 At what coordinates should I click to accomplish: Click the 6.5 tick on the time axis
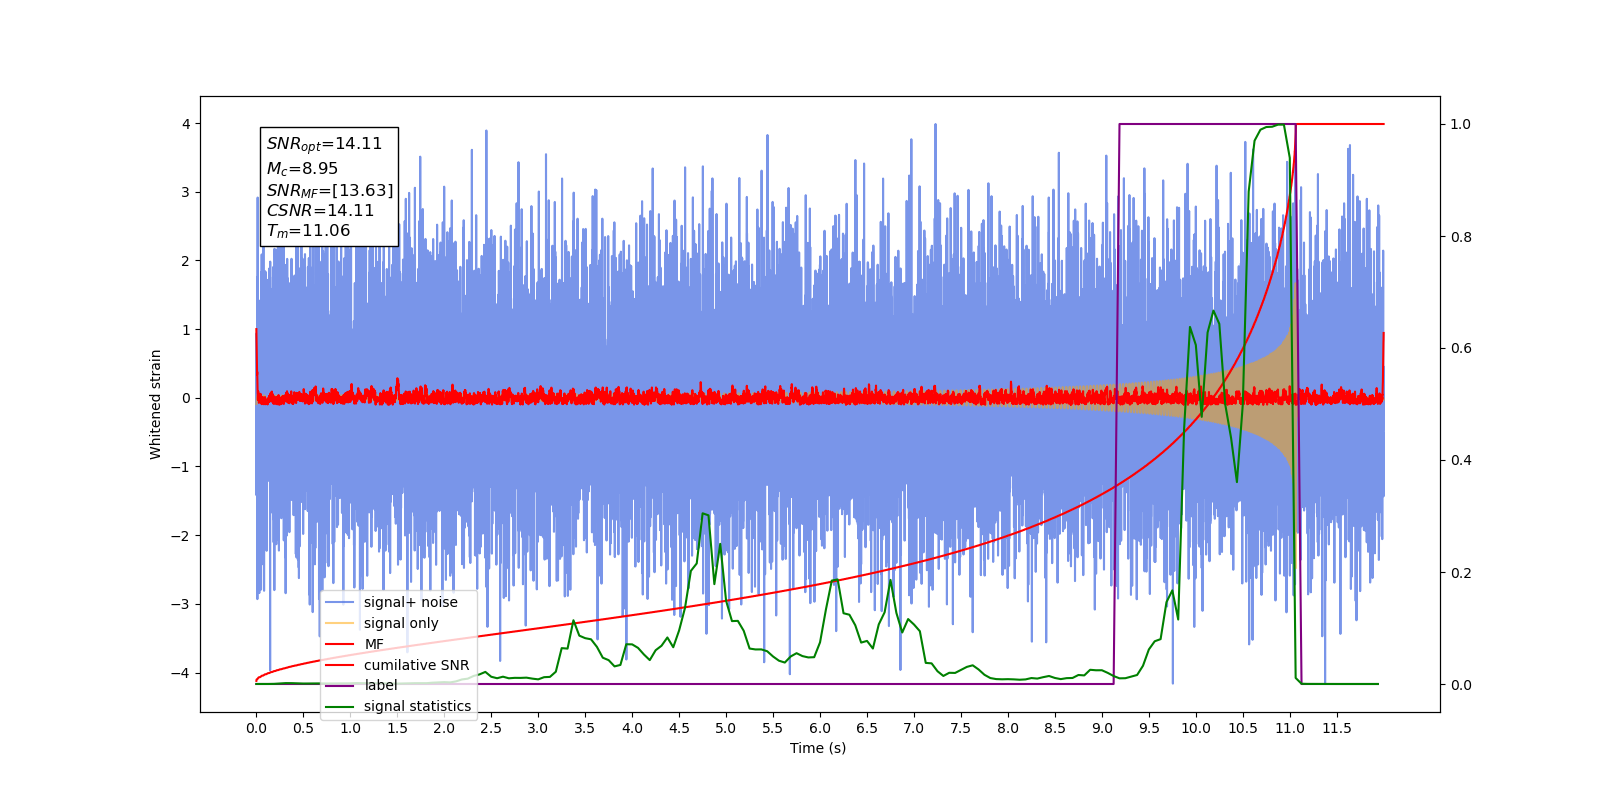[867, 728]
